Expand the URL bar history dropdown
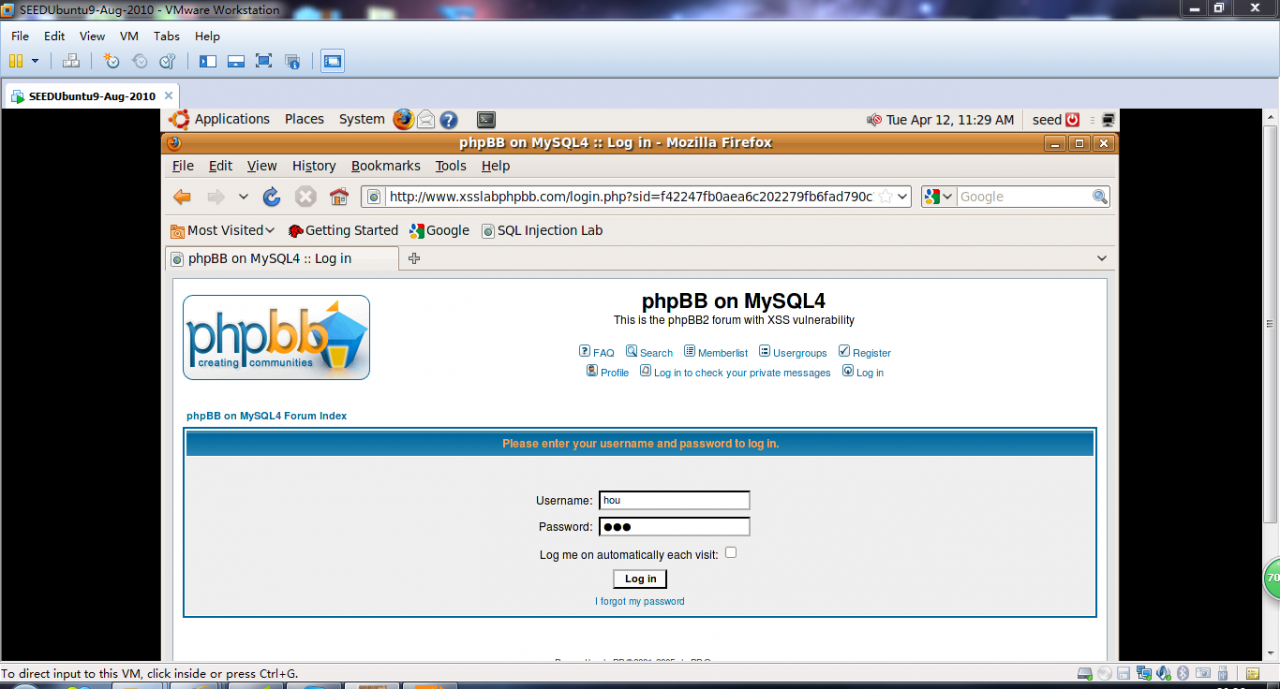Screen dimensions: 1280x689 click(903, 197)
